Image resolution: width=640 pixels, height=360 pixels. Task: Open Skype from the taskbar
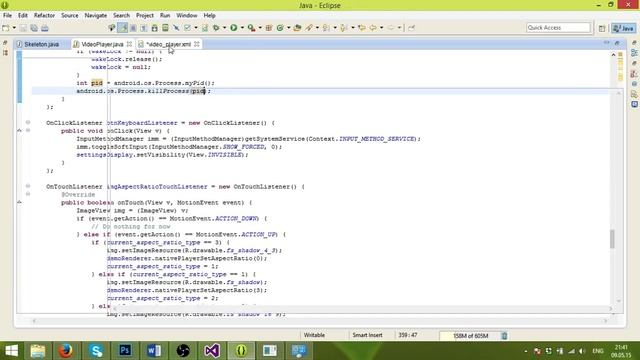tap(96, 351)
